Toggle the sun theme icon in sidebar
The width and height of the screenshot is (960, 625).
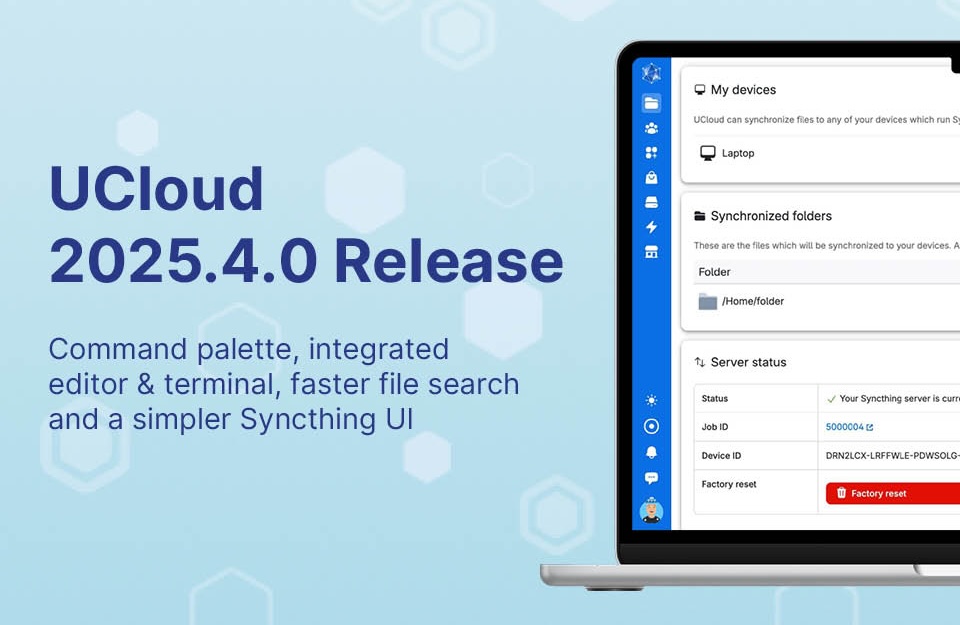(651, 400)
